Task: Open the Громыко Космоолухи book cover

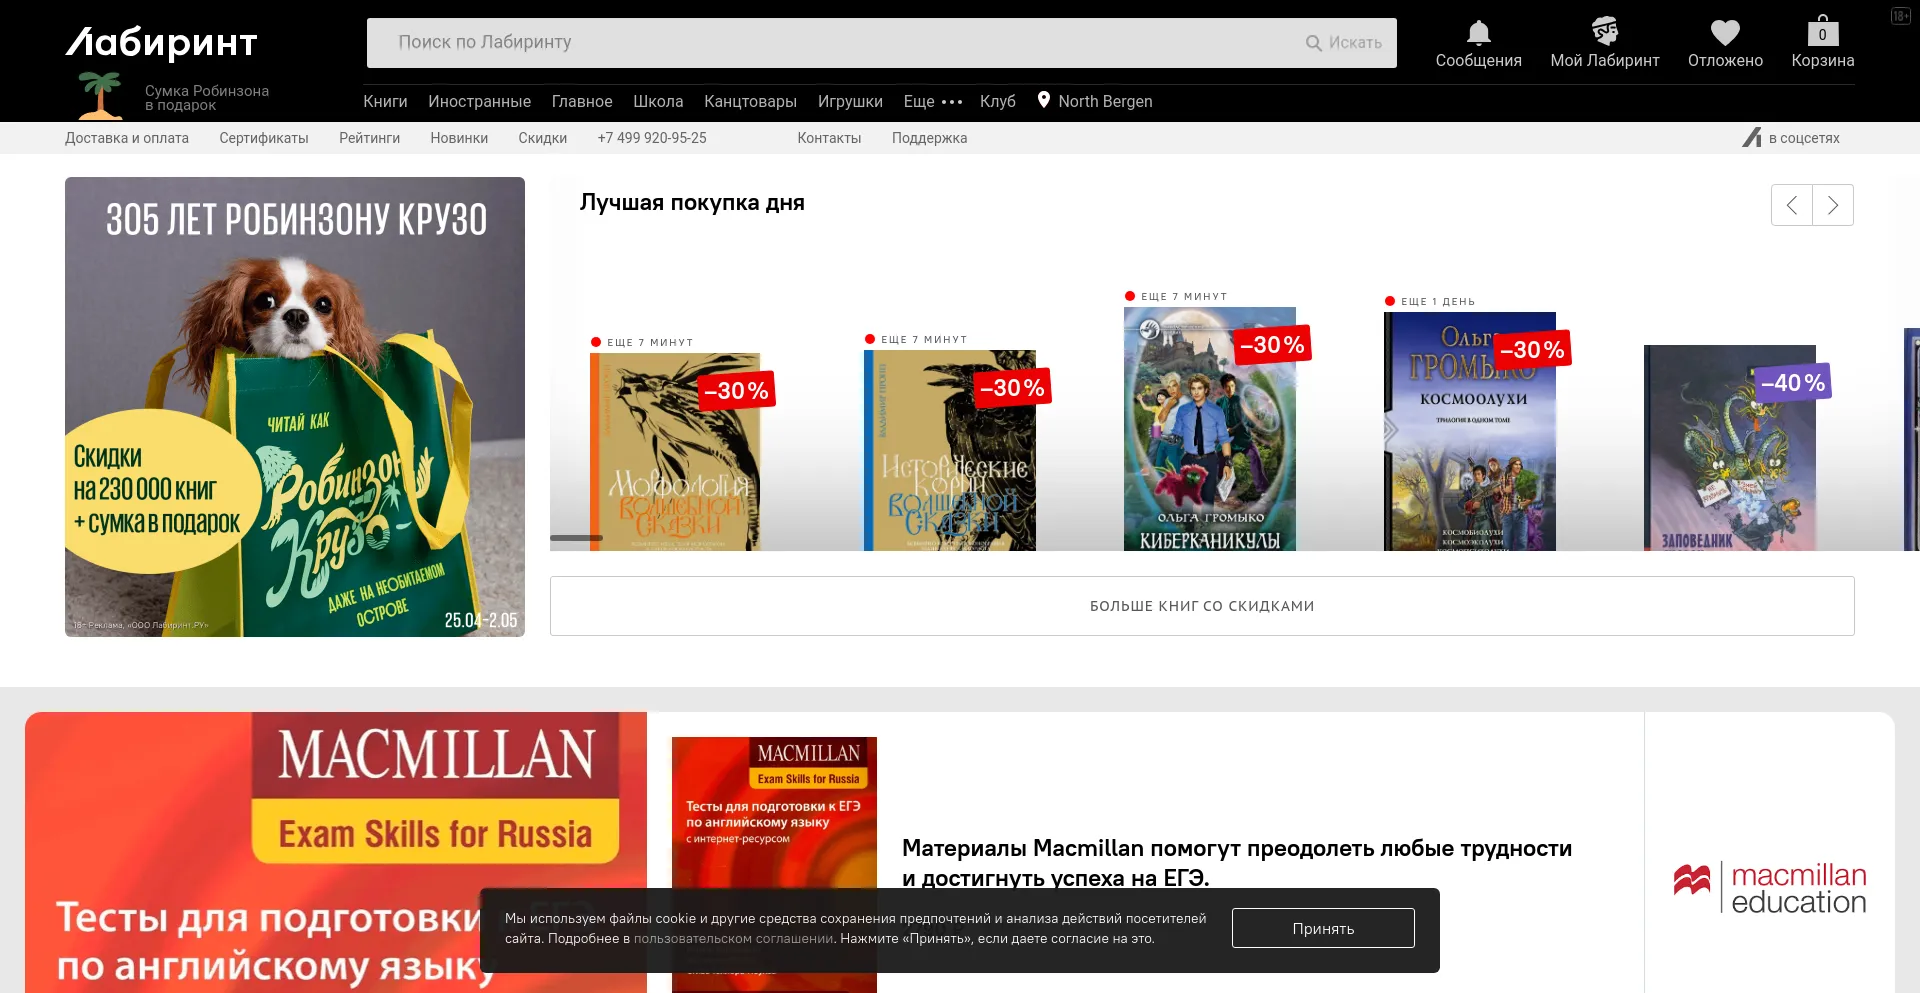Action: tap(1470, 431)
